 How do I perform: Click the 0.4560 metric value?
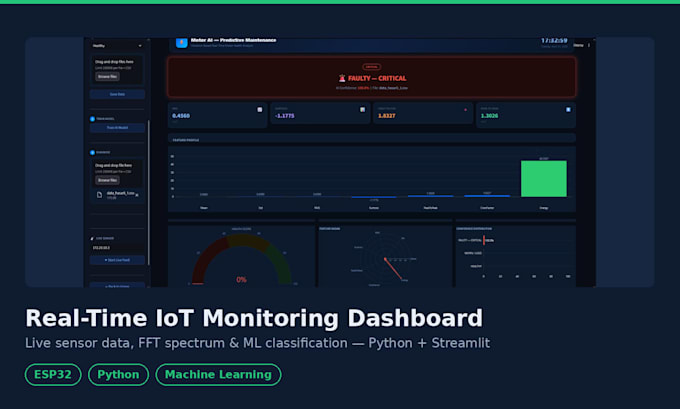(x=181, y=116)
